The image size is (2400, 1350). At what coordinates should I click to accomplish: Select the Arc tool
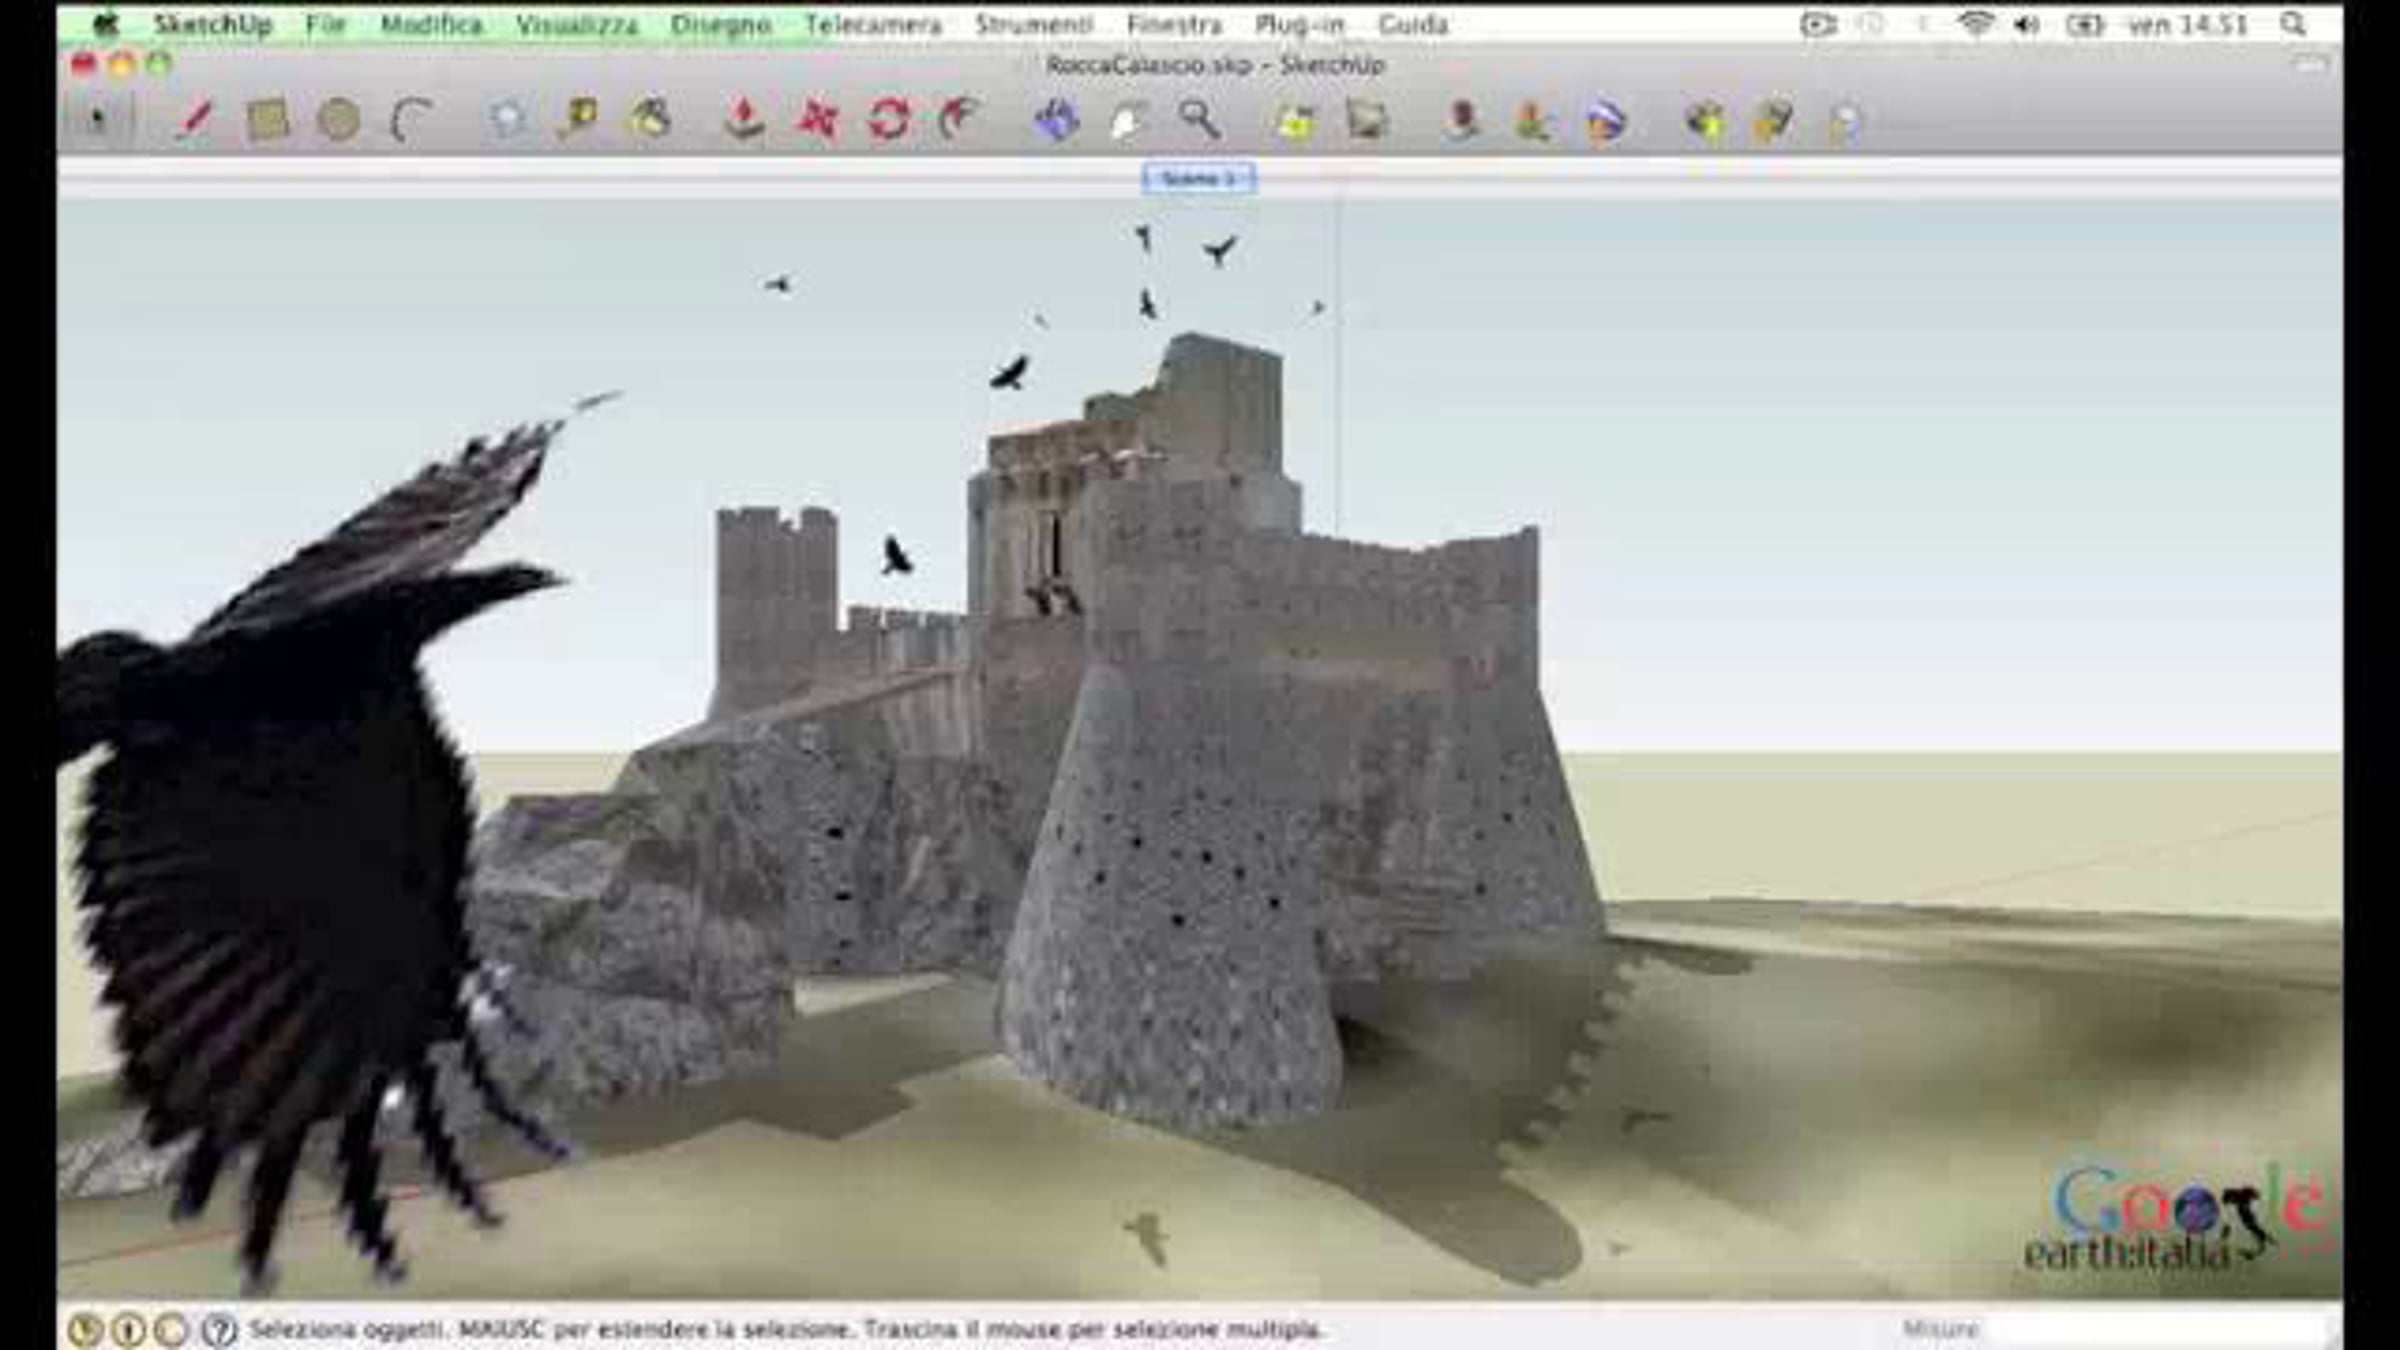410,120
